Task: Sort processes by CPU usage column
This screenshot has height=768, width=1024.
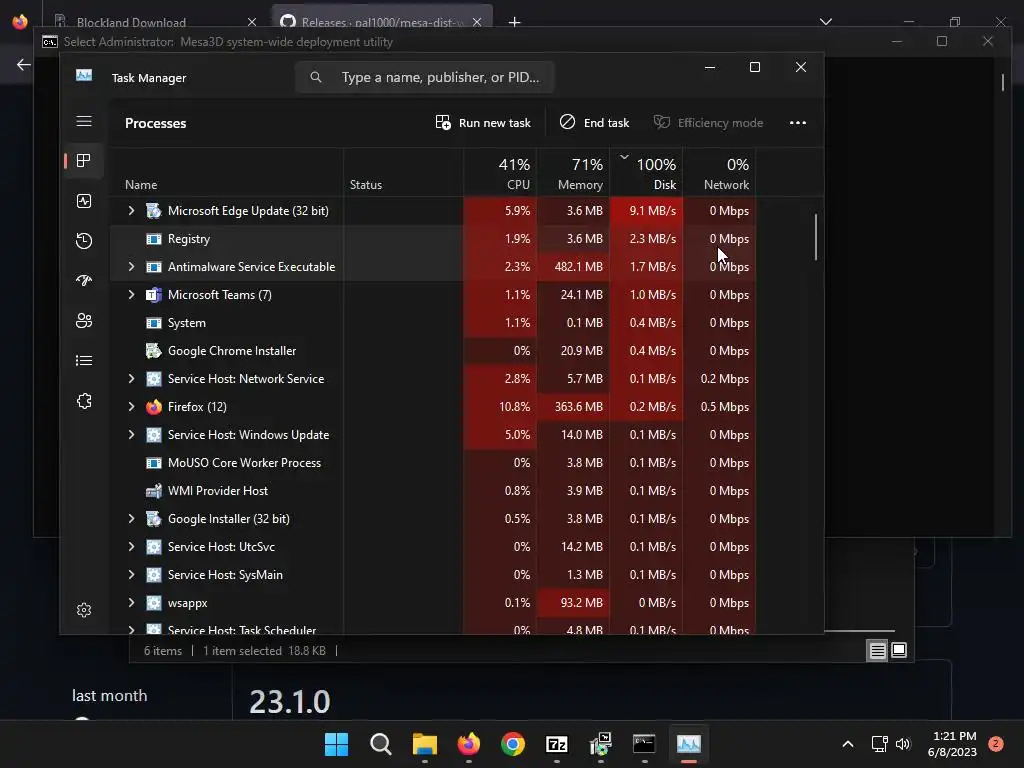Action: pyautogui.click(x=500, y=172)
